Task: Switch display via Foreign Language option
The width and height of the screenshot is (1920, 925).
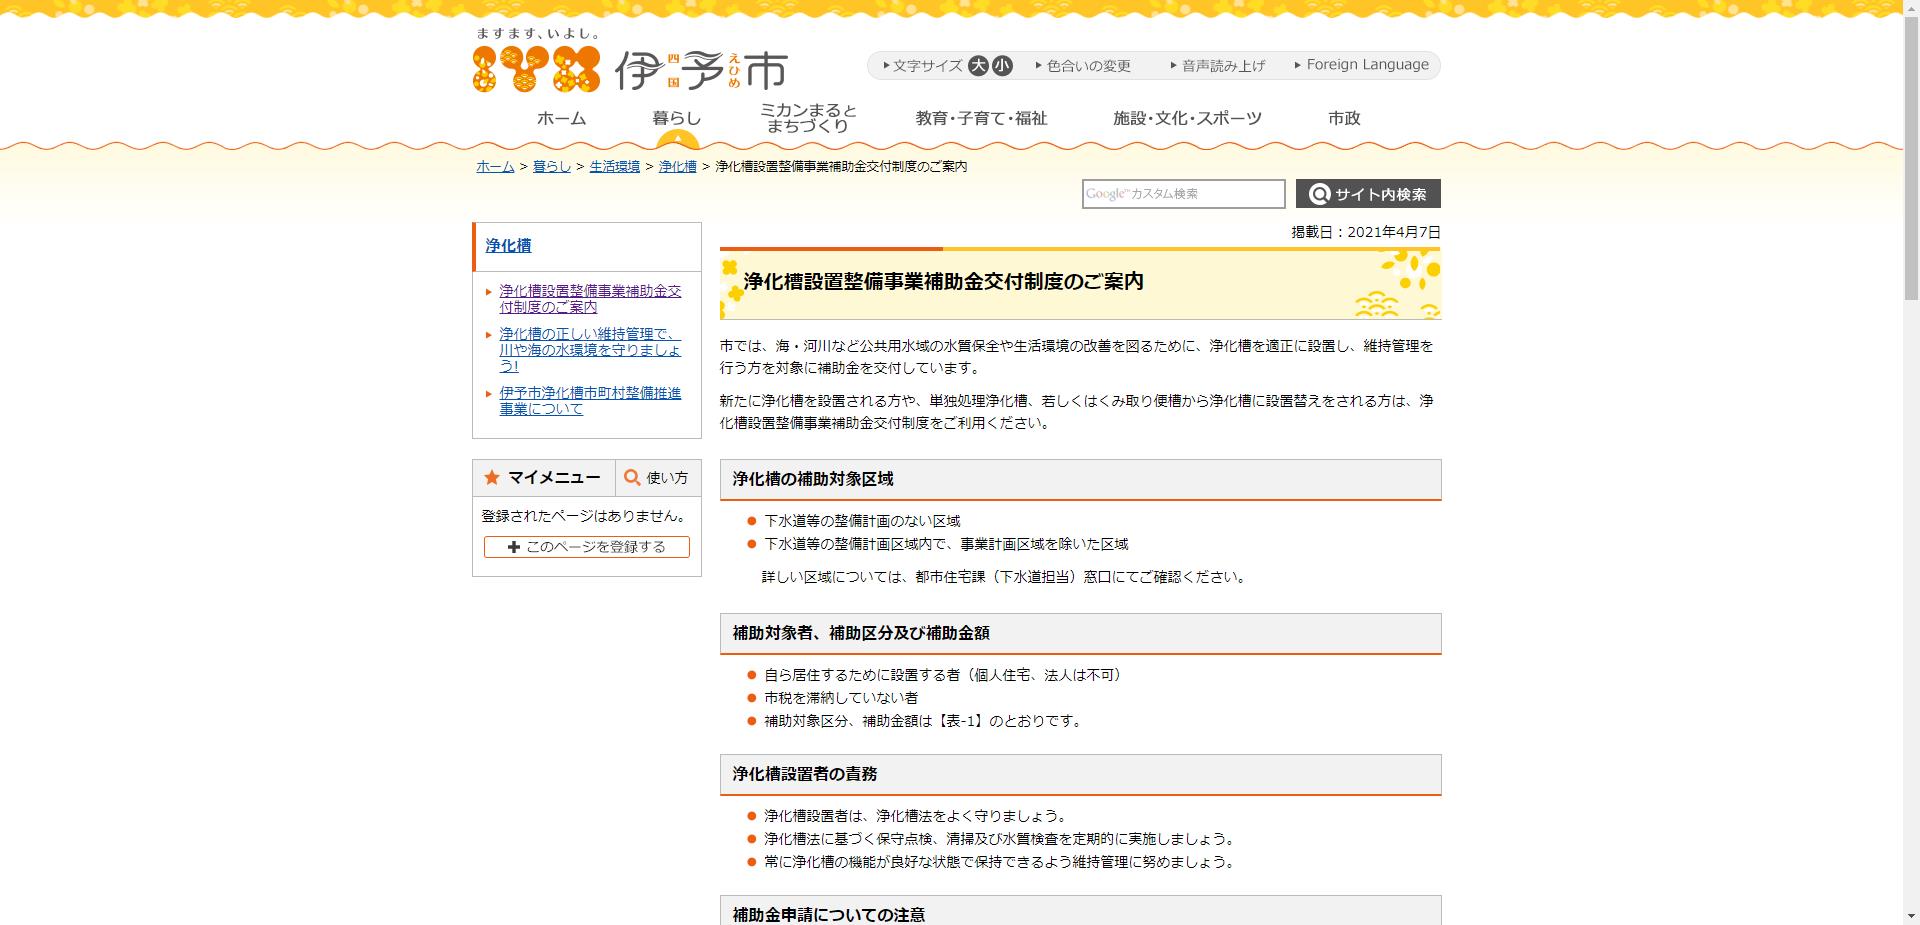Action: 1364,64
